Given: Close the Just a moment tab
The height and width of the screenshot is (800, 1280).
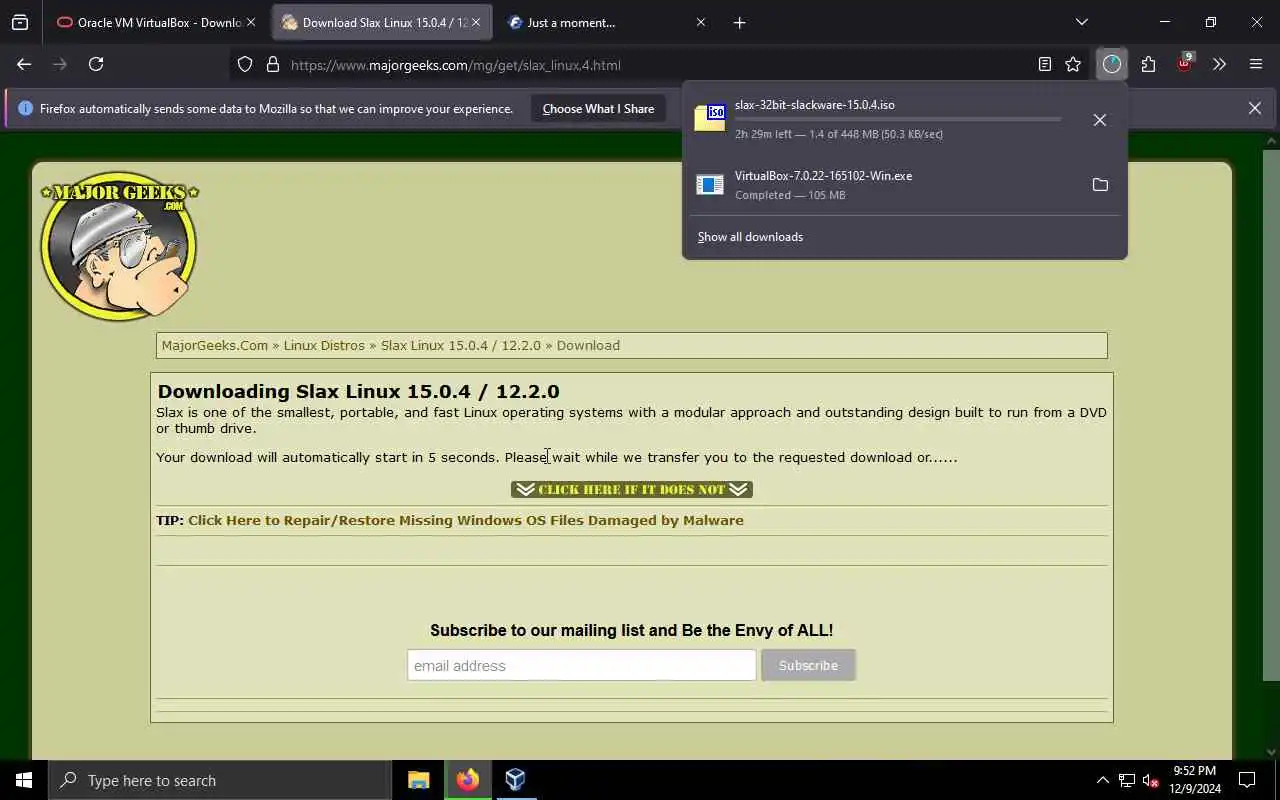Looking at the screenshot, I should 700,22.
